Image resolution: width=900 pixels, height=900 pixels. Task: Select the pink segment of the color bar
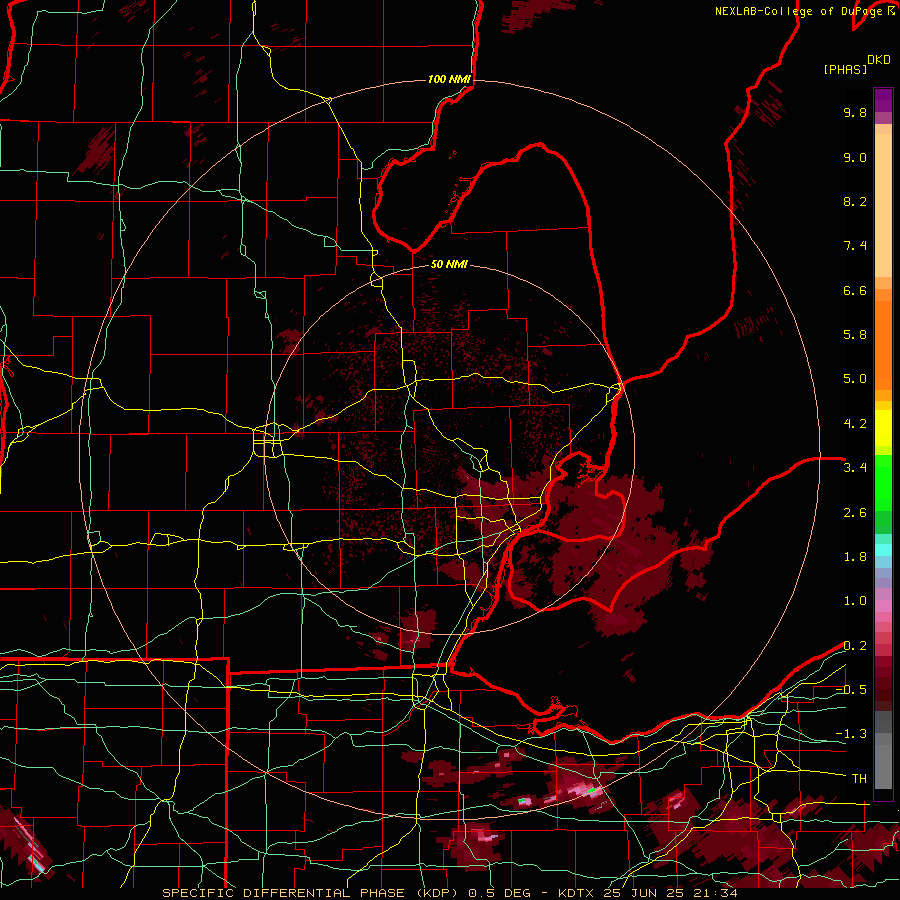[883, 605]
